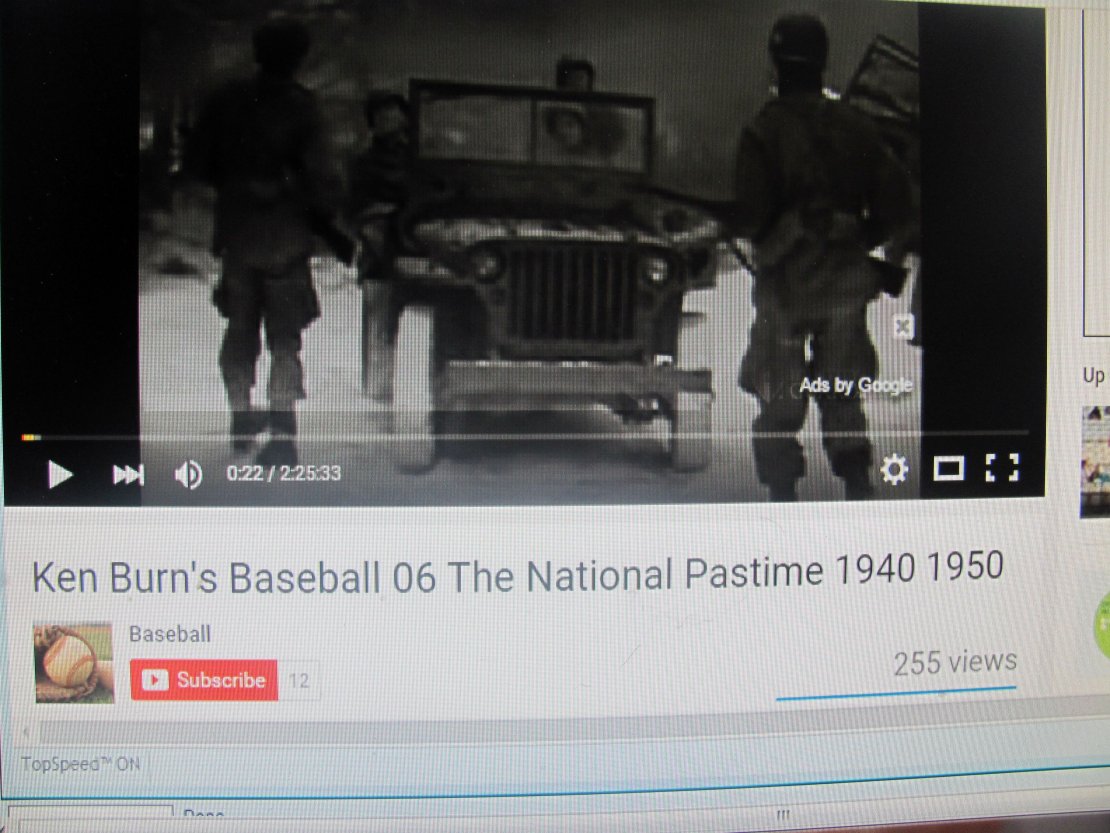Click the video title text
1110x833 pixels.
point(517,574)
